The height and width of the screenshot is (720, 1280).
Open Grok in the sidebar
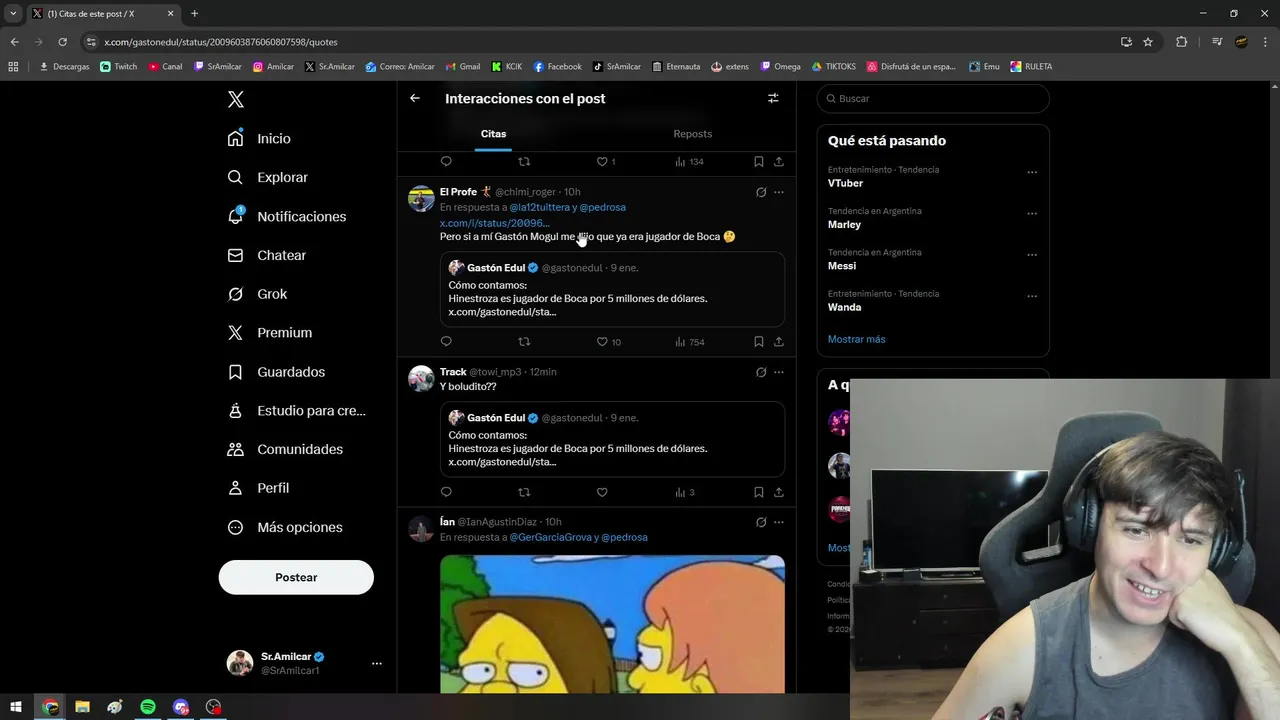click(x=258, y=294)
